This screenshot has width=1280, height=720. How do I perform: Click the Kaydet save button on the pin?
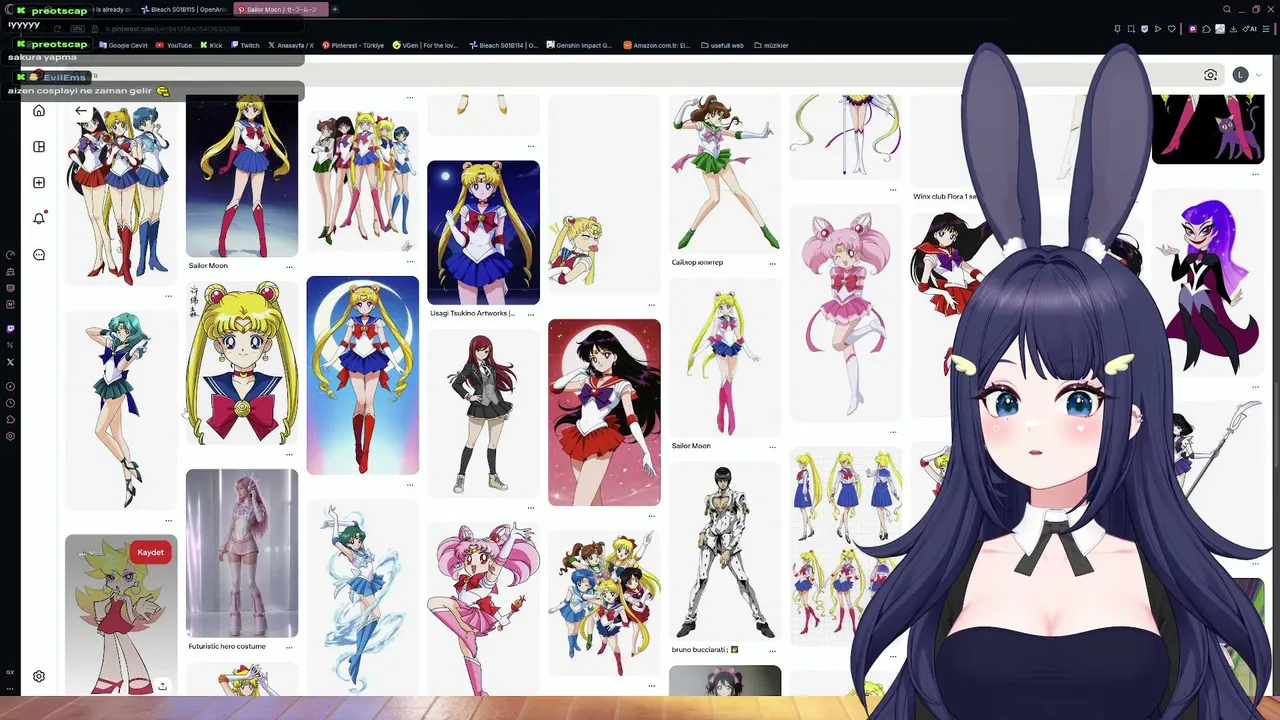pyautogui.click(x=151, y=552)
